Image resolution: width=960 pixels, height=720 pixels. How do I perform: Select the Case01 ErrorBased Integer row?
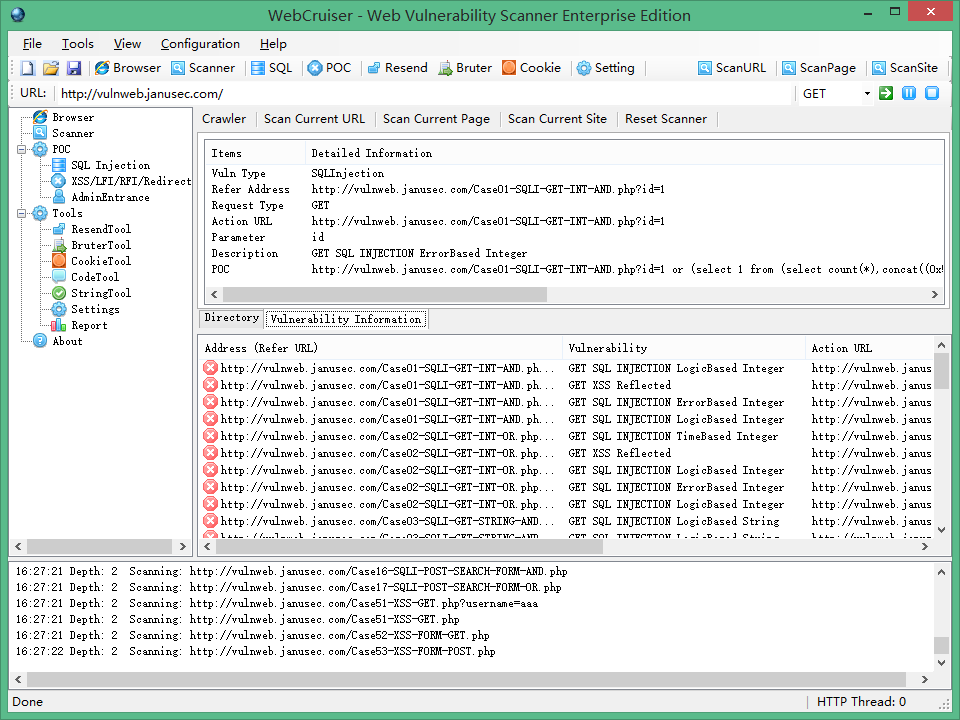point(567,402)
